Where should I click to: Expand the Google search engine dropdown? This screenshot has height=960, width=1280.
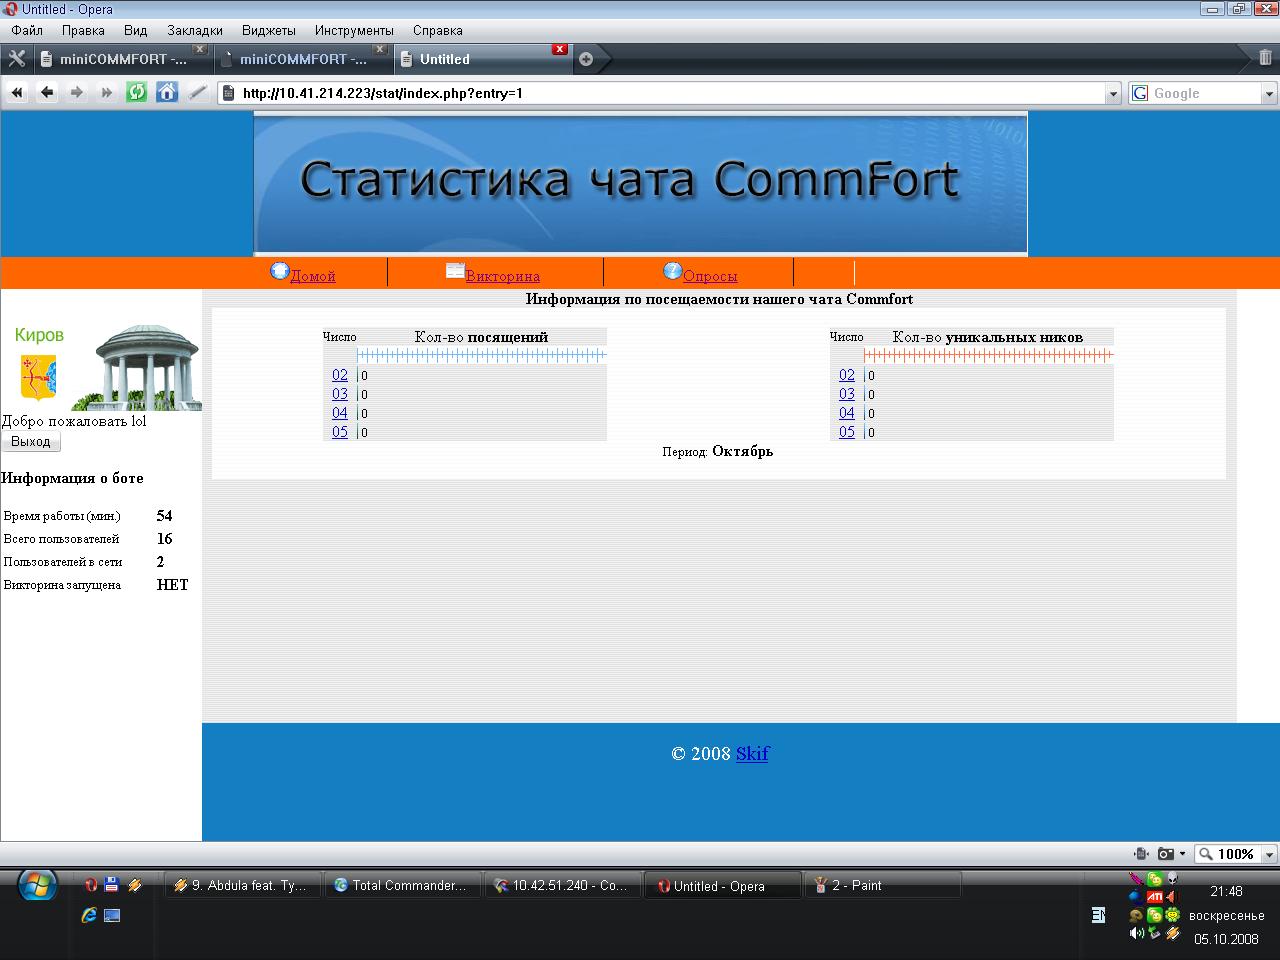click(1269, 94)
